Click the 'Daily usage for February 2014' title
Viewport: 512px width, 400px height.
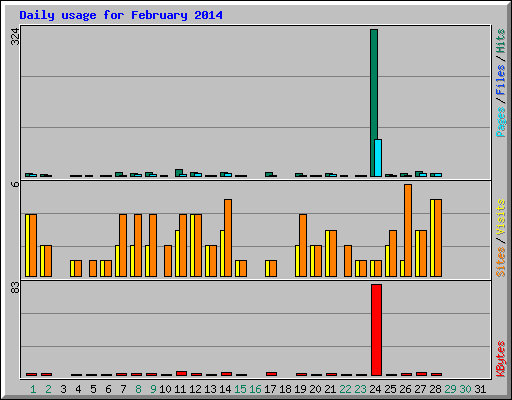(121, 15)
